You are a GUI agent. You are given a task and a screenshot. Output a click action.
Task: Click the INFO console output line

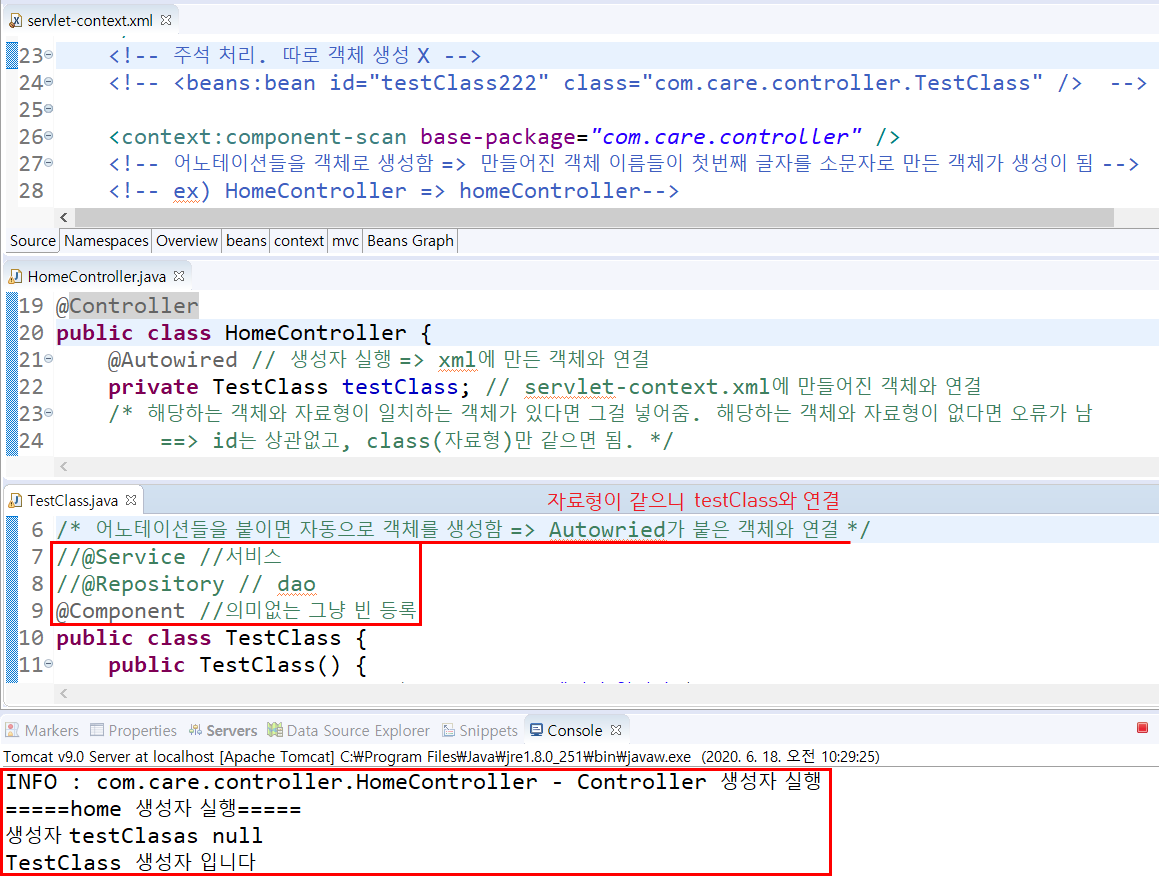[x=414, y=782]
